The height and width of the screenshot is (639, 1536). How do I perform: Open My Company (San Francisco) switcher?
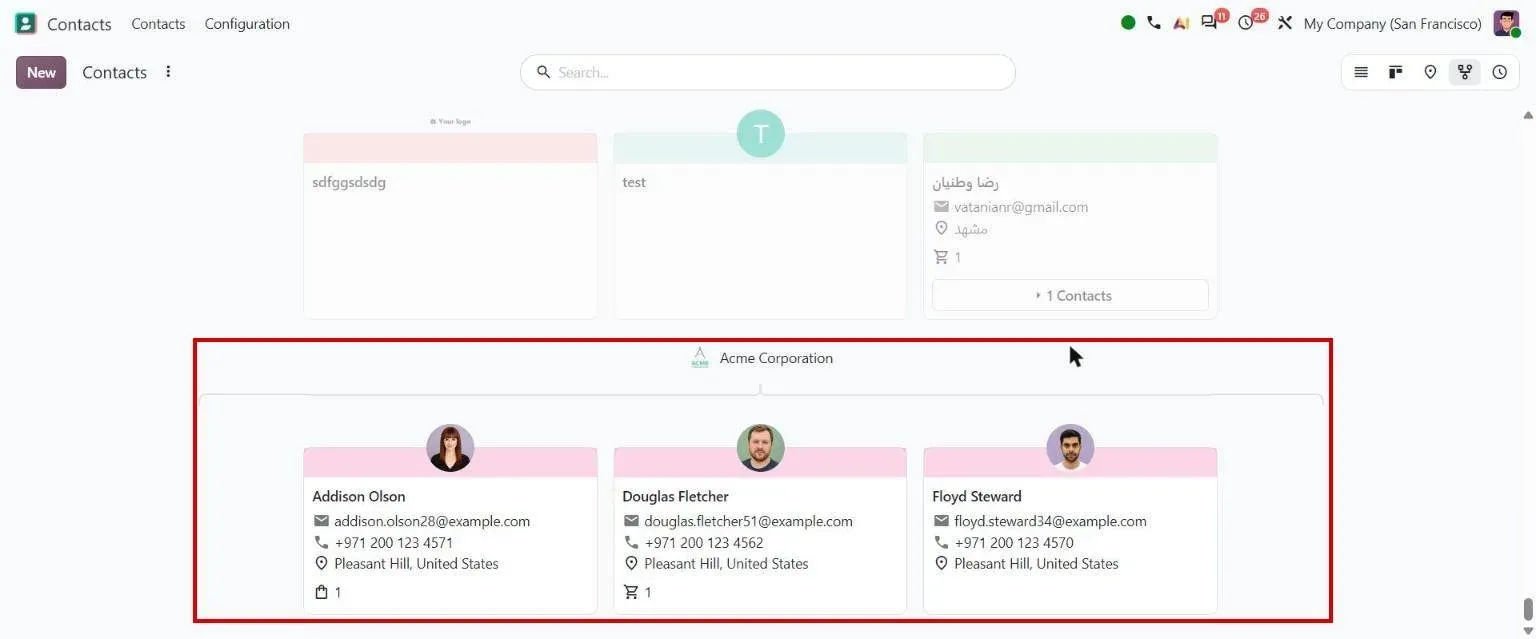pyautogui.click(x=1392, y=23)
